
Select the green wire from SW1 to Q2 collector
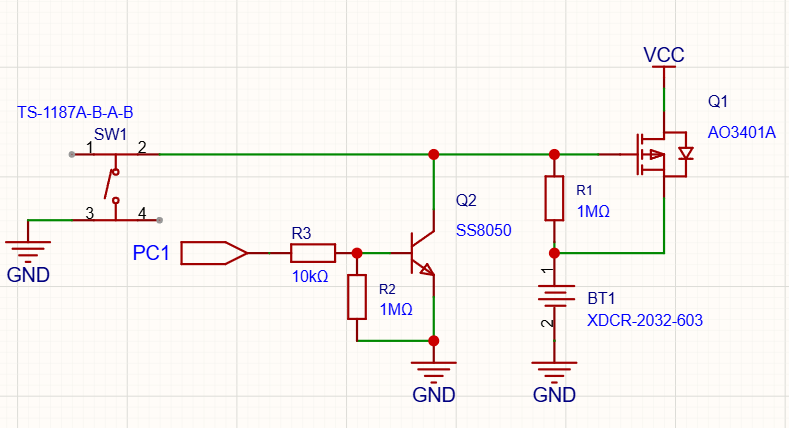click(x=297, y=154)
